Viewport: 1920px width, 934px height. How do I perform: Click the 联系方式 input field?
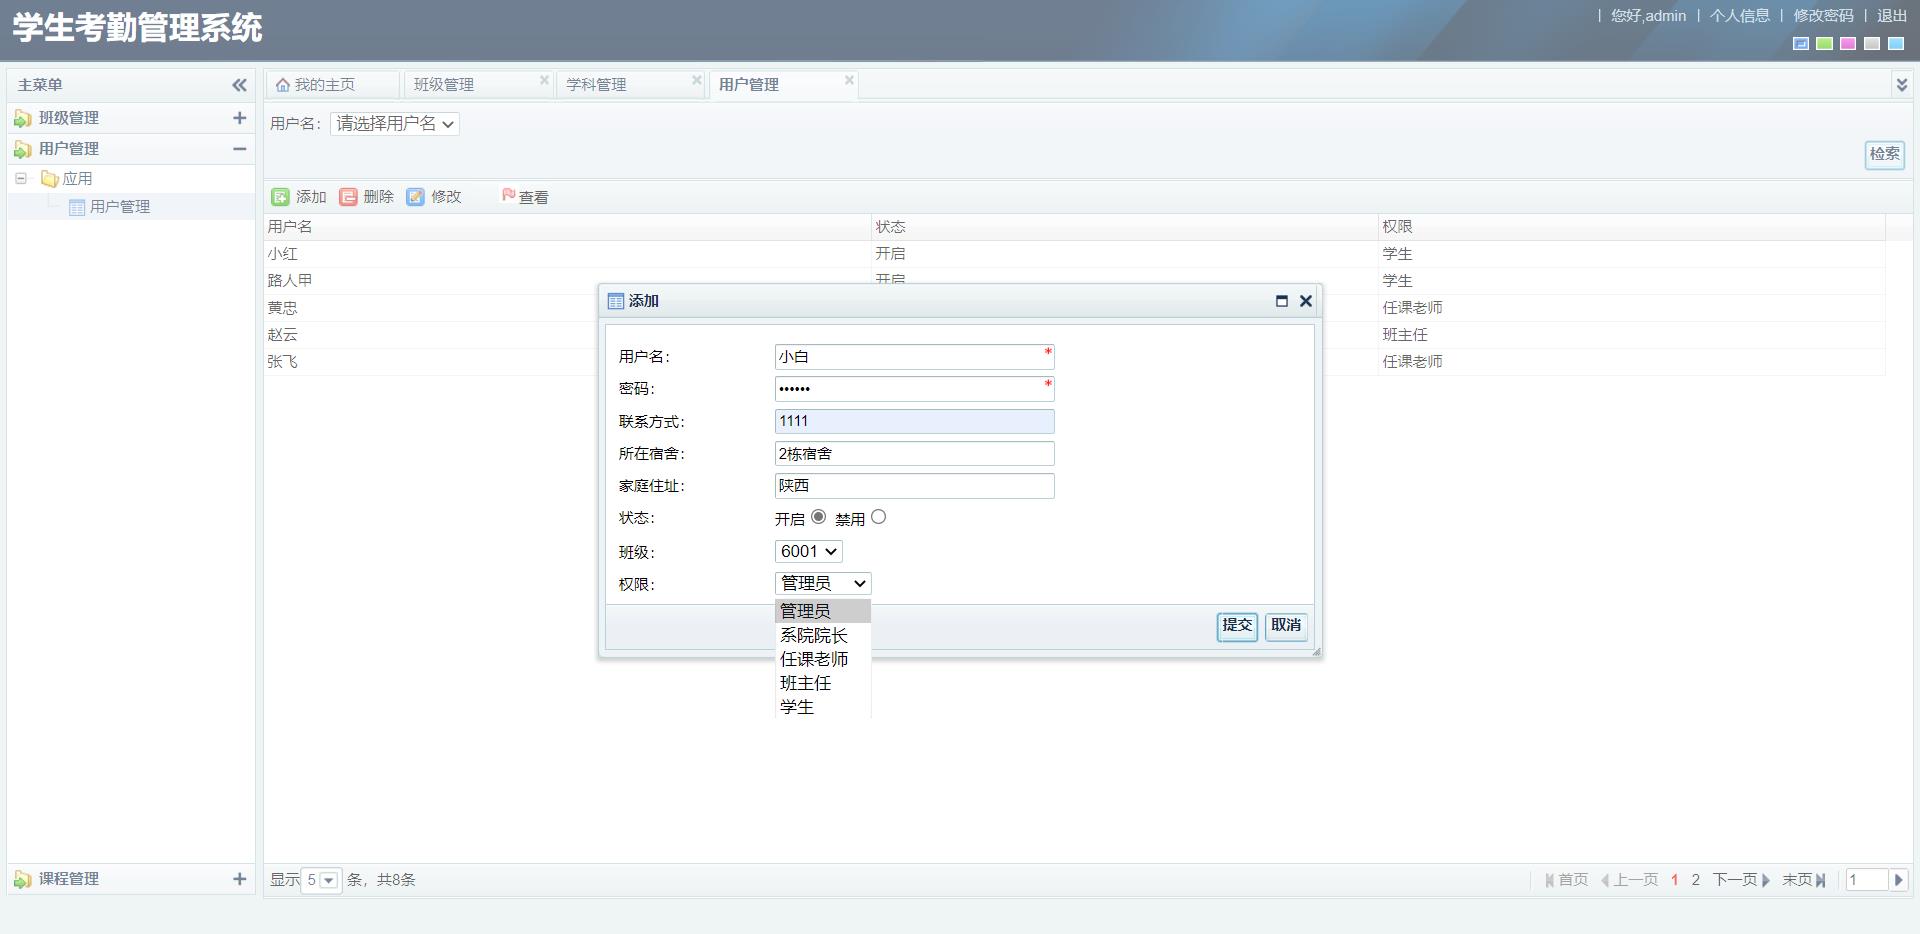pyautogui.click(x=914, y=422)
